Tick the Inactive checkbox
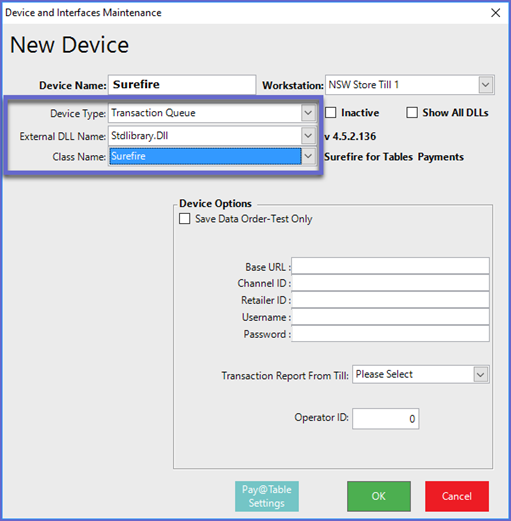 point(330,112)
